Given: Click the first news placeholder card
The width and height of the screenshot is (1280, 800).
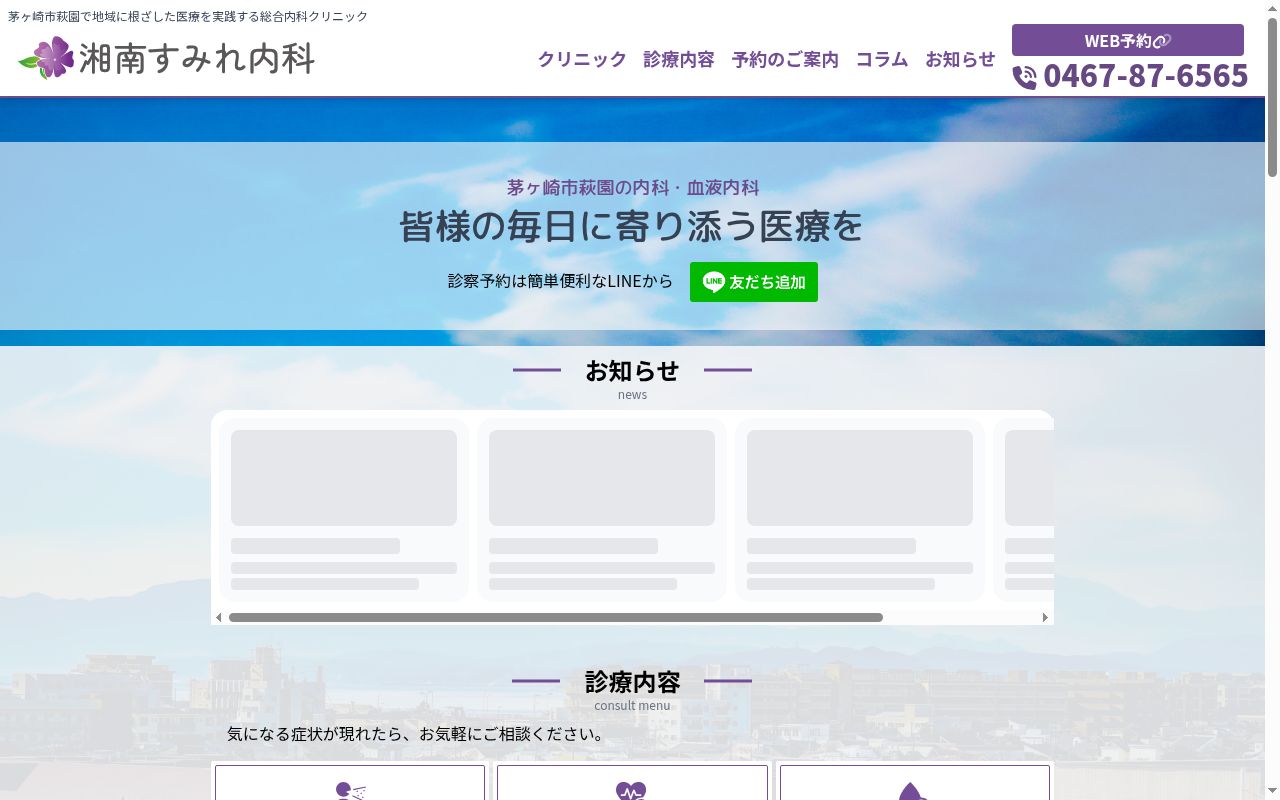Looking at the screenshot, I should pos(344,510).
